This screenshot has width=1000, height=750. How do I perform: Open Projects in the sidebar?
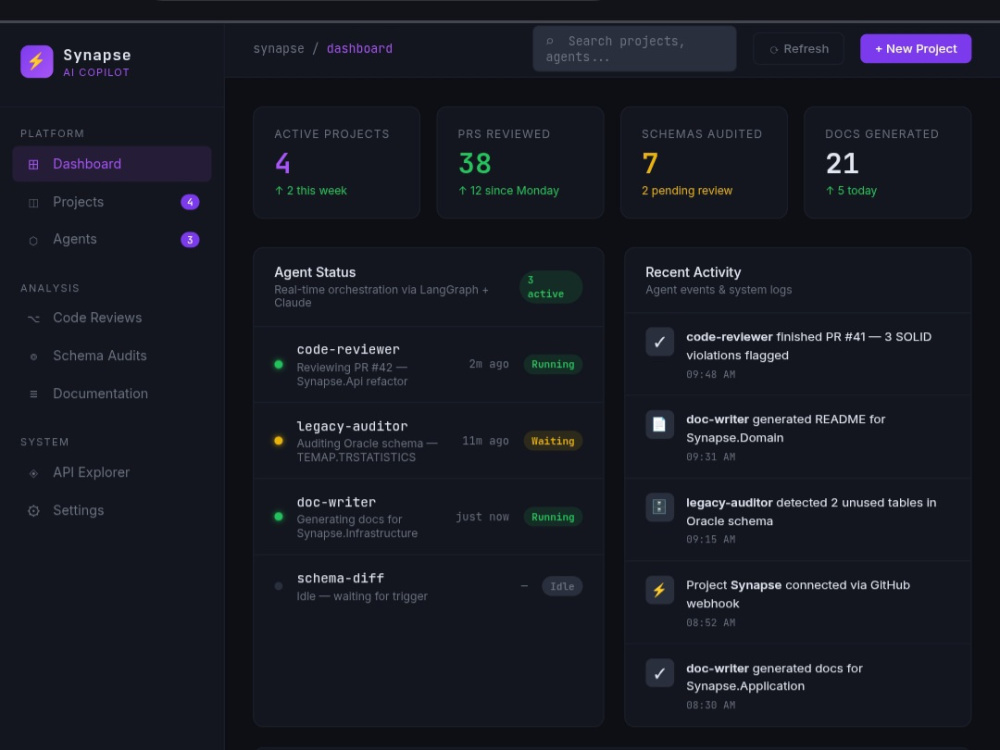tap(112, 202)
